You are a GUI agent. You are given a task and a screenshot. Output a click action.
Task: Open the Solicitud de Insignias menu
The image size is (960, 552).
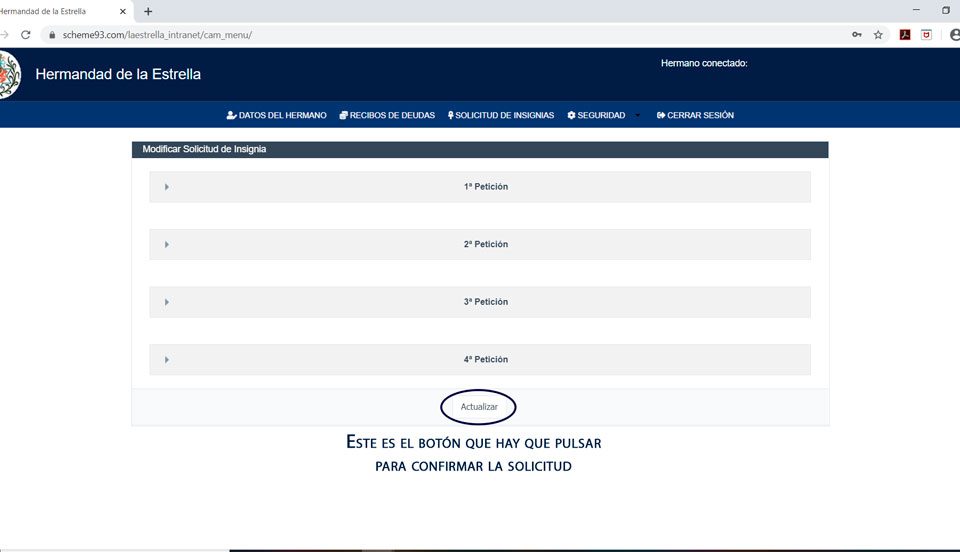pyautogui.click(x=501, y=115)
